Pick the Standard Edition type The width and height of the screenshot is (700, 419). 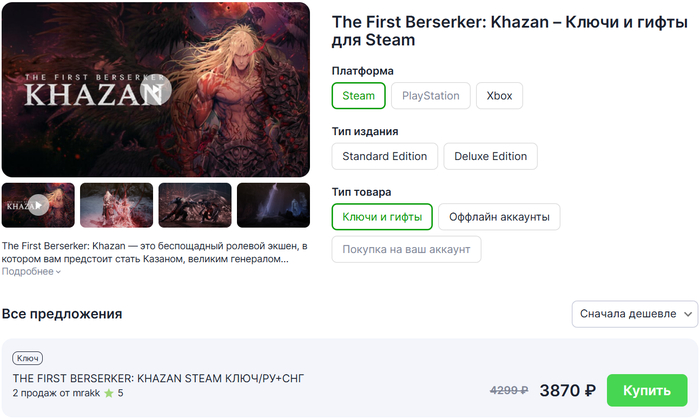tap(385, 156)
